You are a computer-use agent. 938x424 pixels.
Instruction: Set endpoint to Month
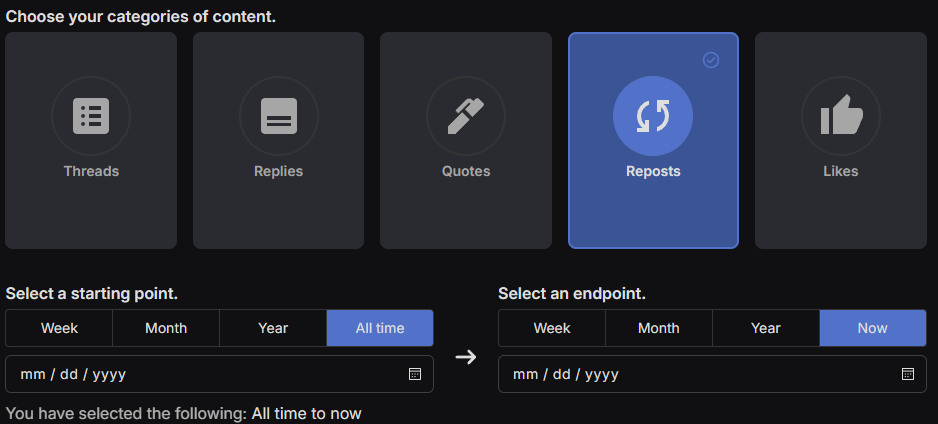659,328
